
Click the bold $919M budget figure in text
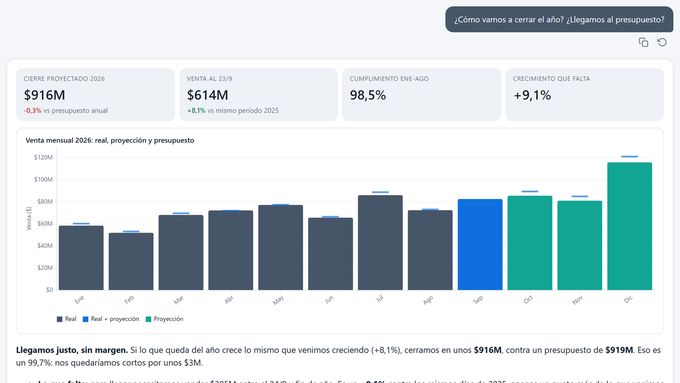(x=619, y=350)
